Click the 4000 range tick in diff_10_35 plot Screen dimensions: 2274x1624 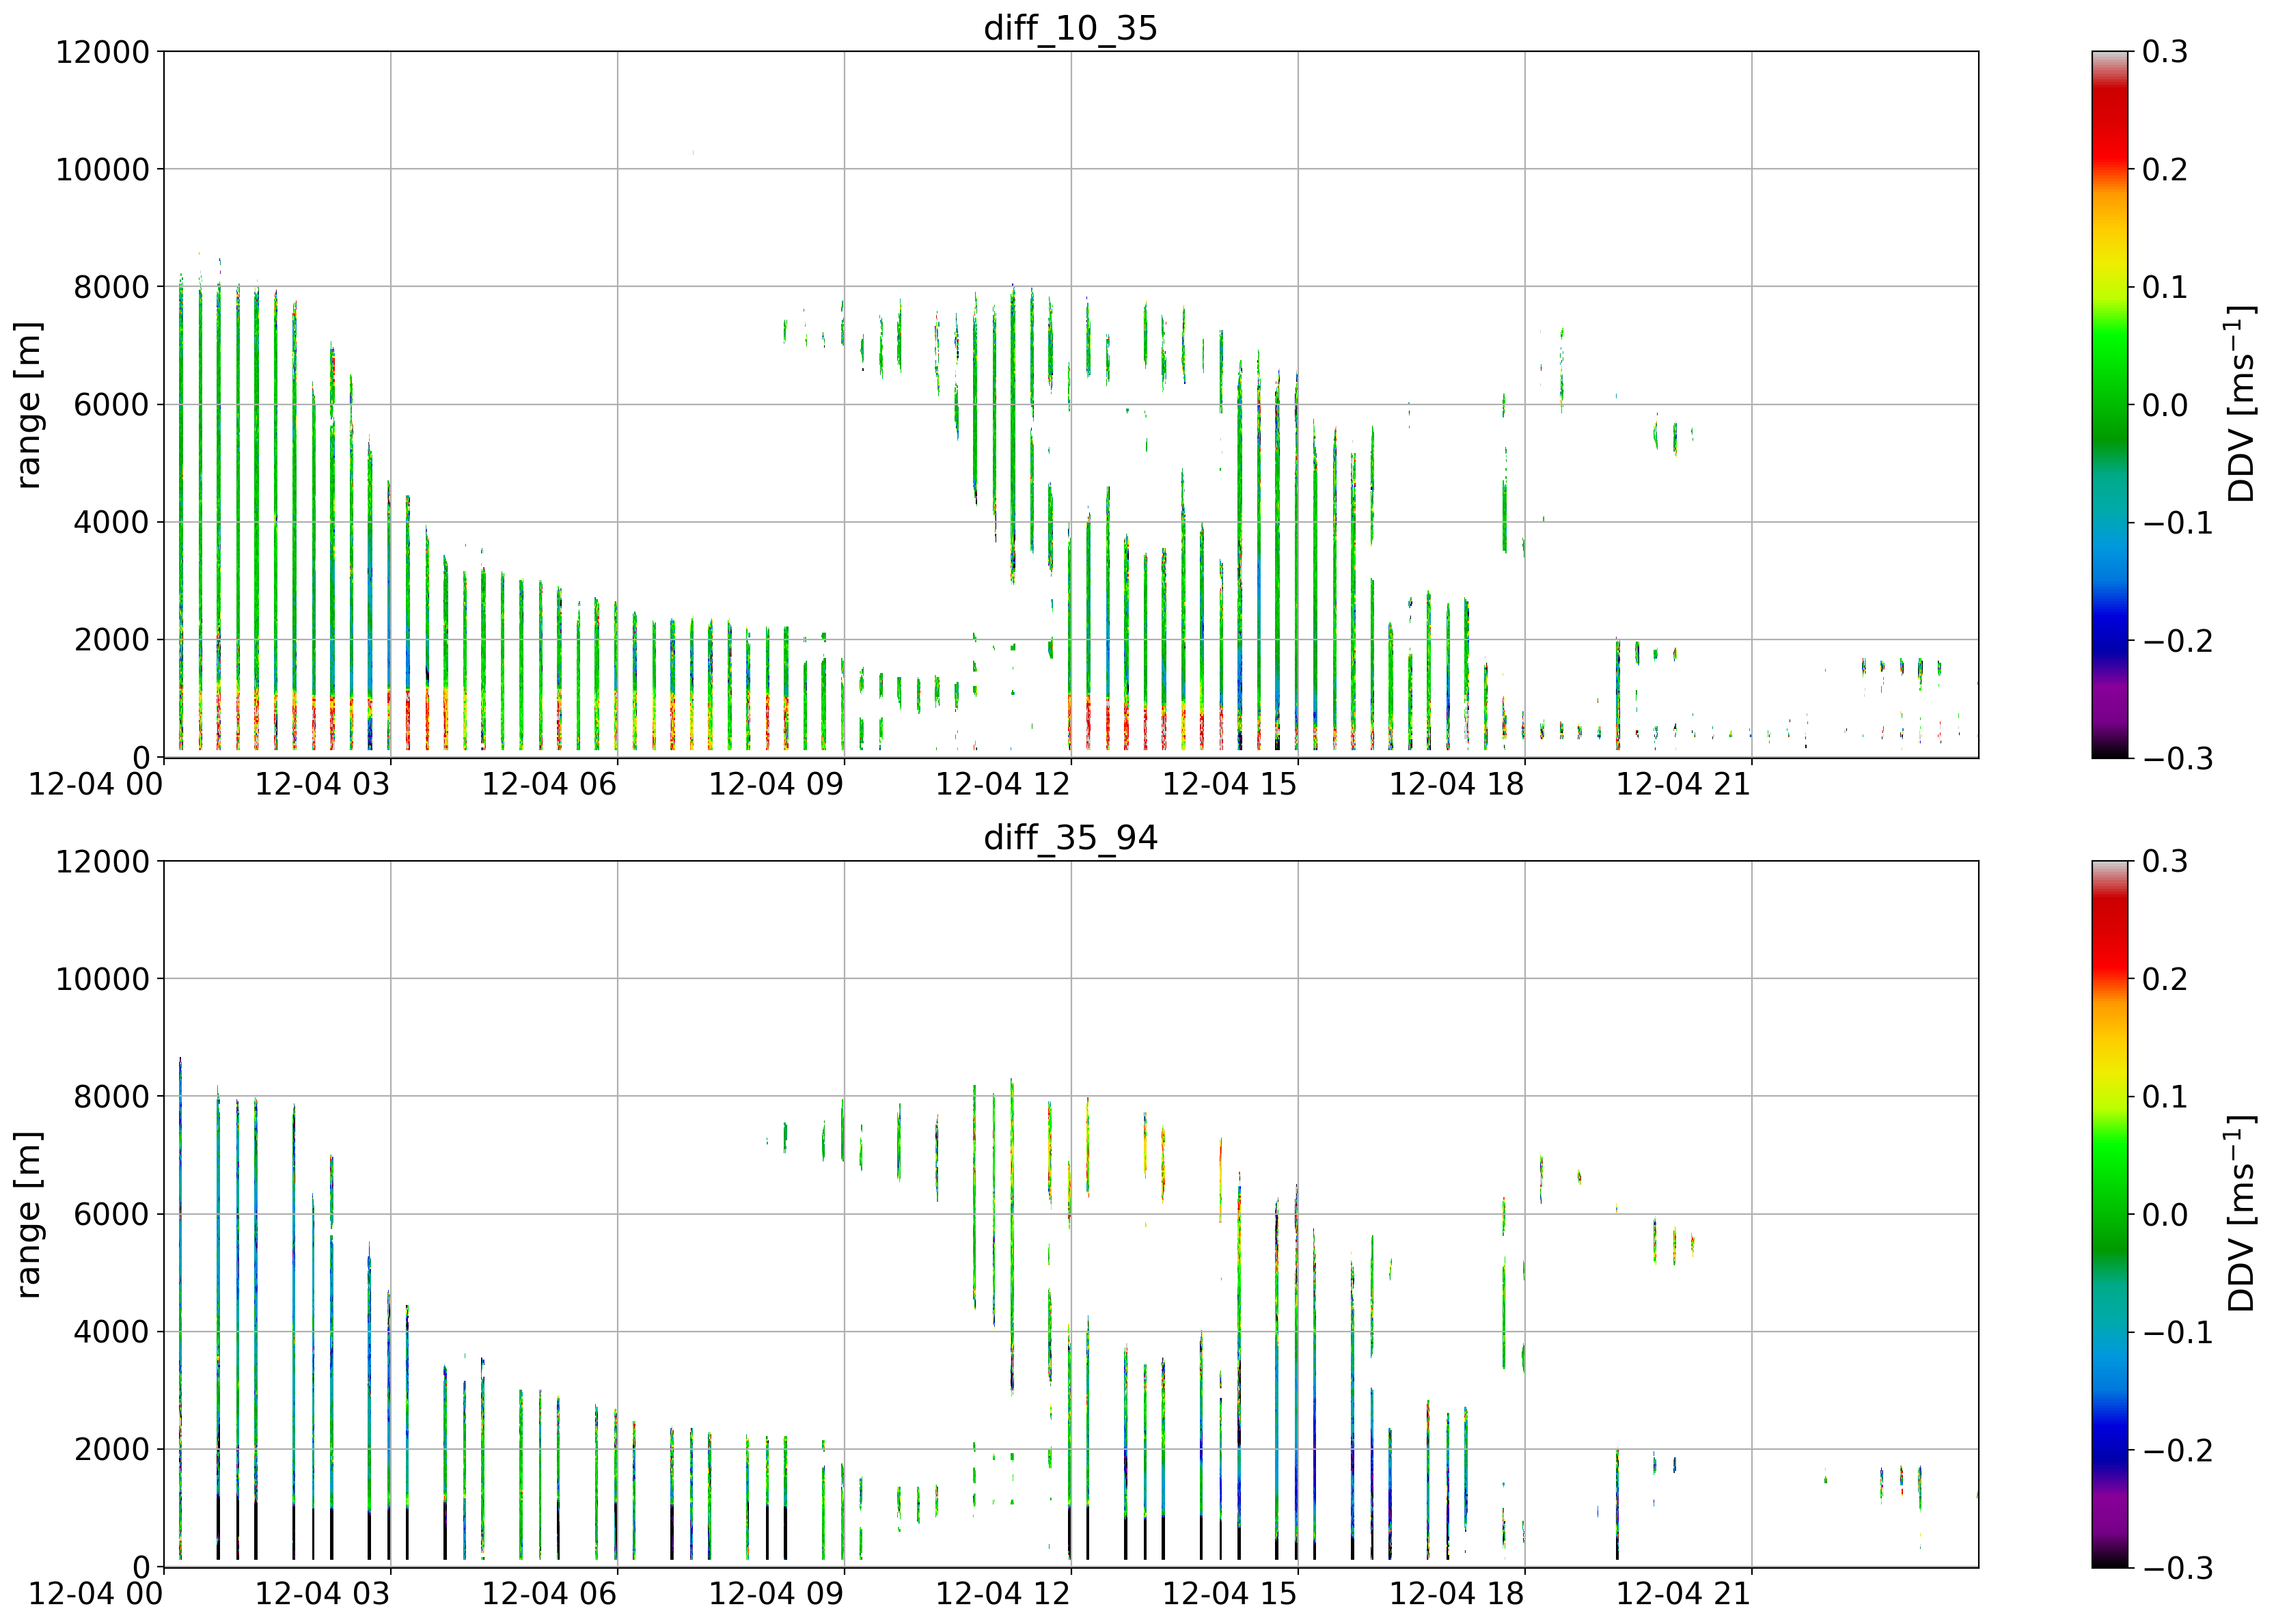111,522
